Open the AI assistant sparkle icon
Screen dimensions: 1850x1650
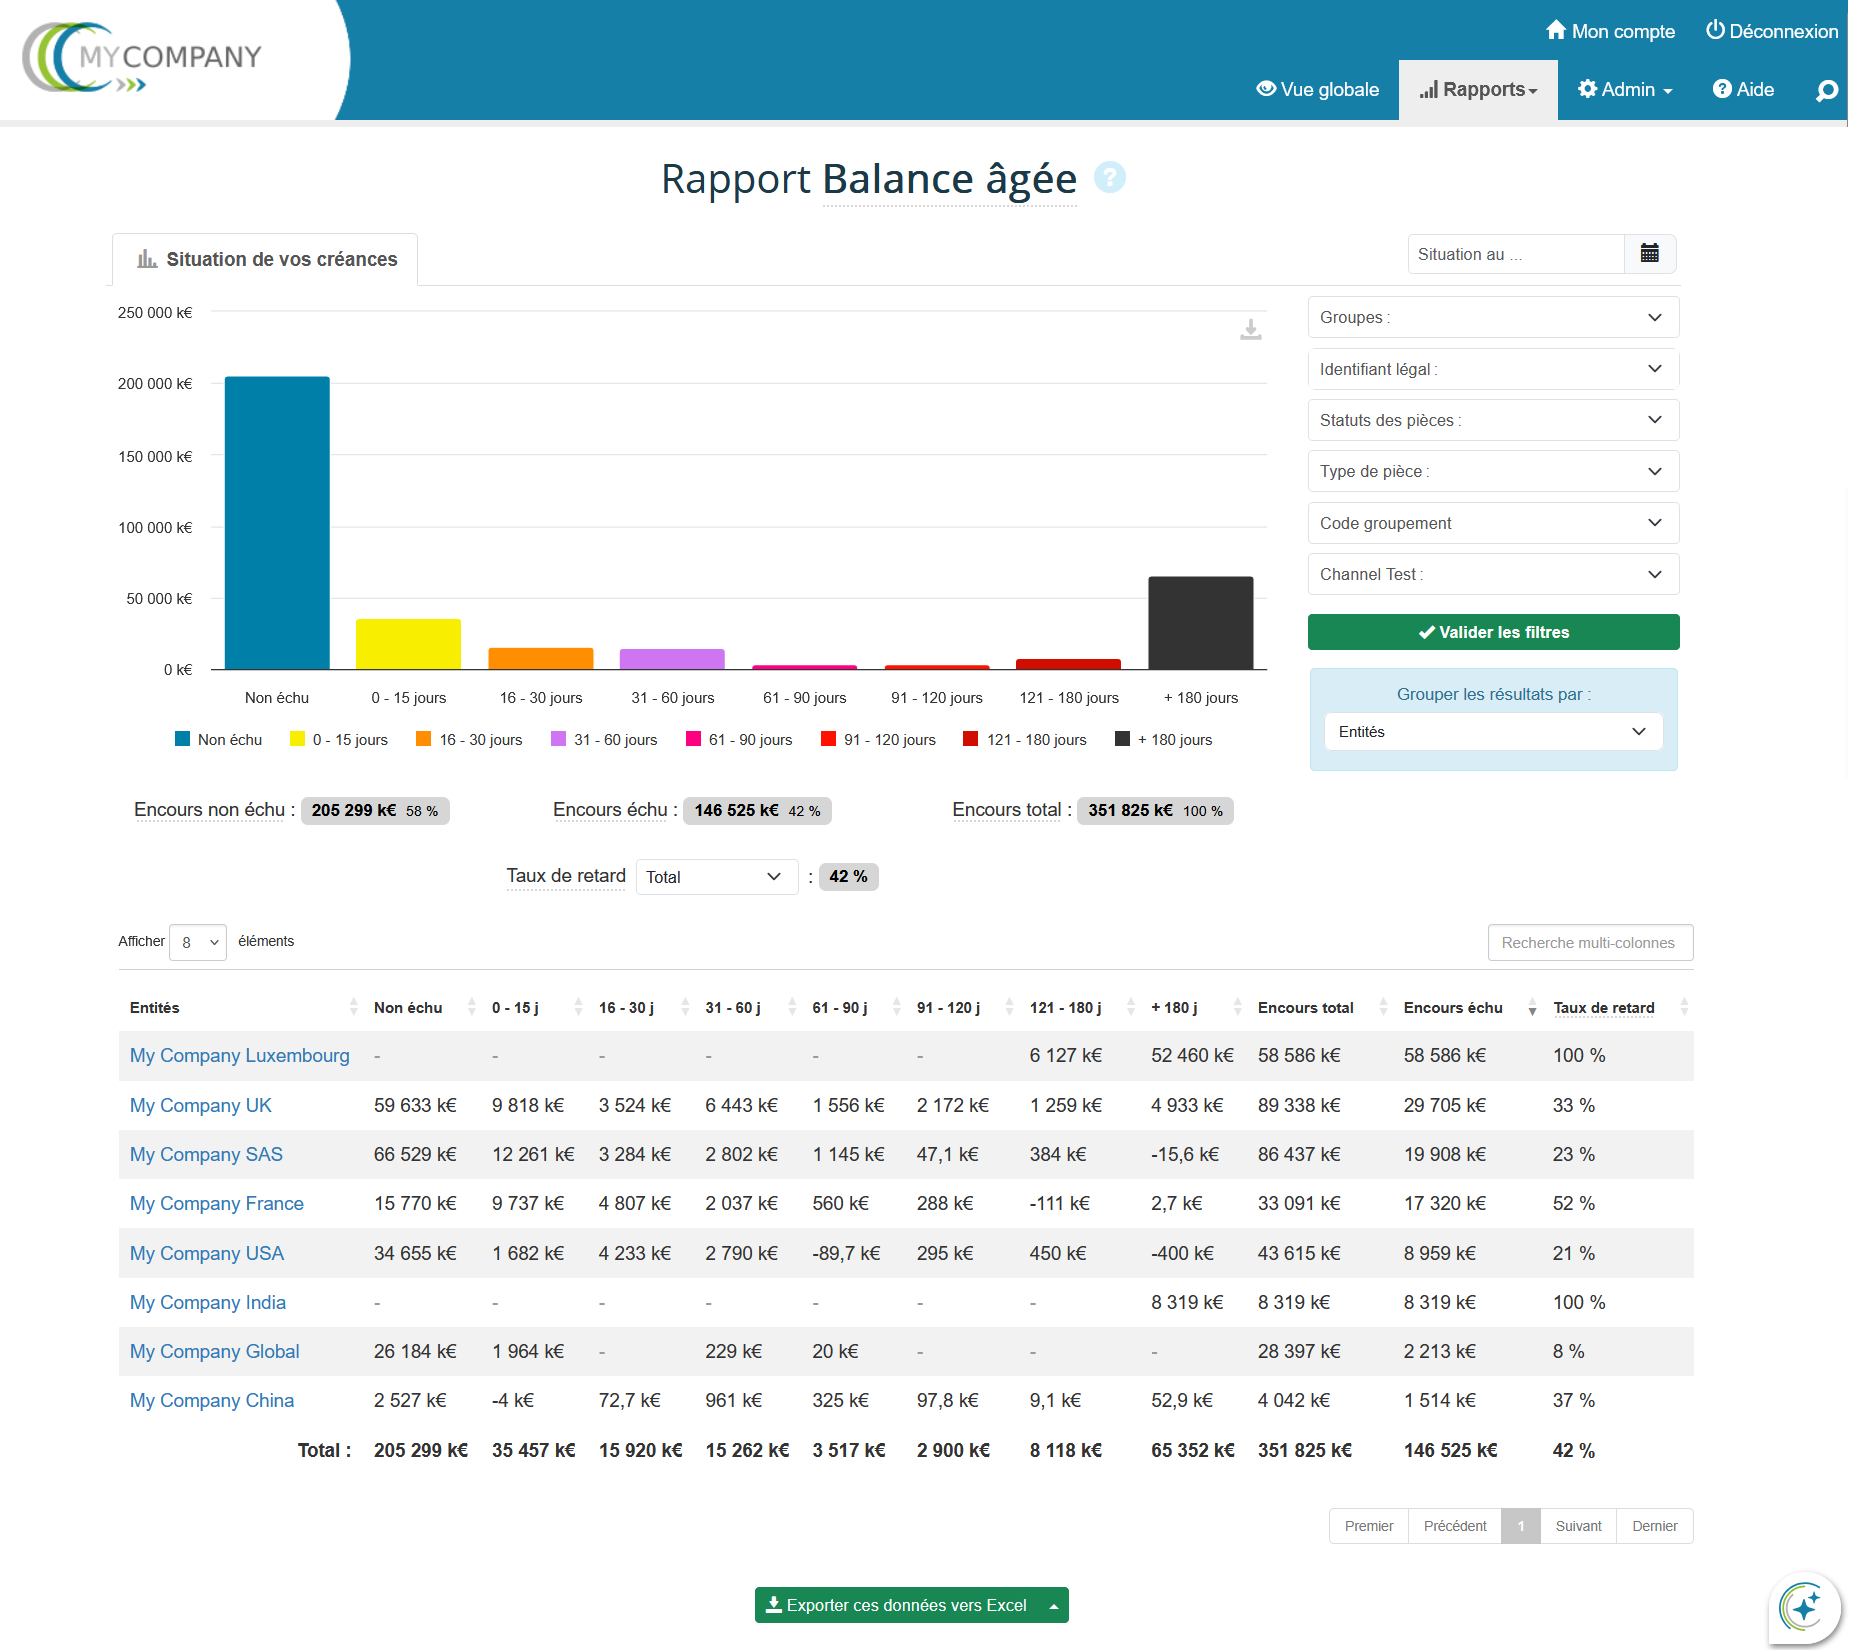coord(1803,1607)
